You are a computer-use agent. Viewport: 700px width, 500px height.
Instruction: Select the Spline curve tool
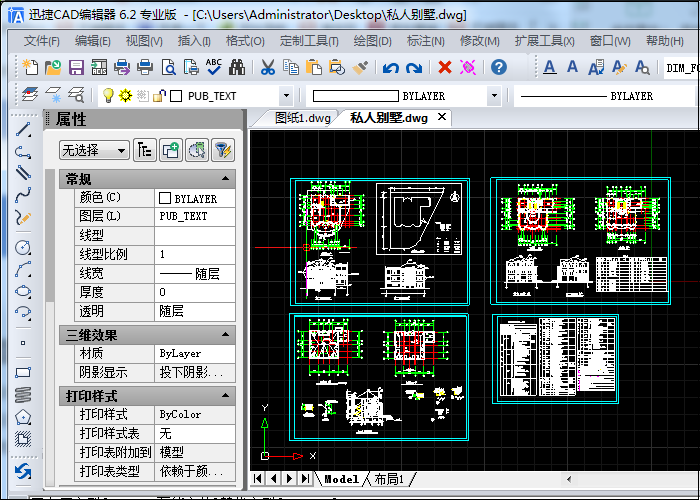tap(23, 195)
